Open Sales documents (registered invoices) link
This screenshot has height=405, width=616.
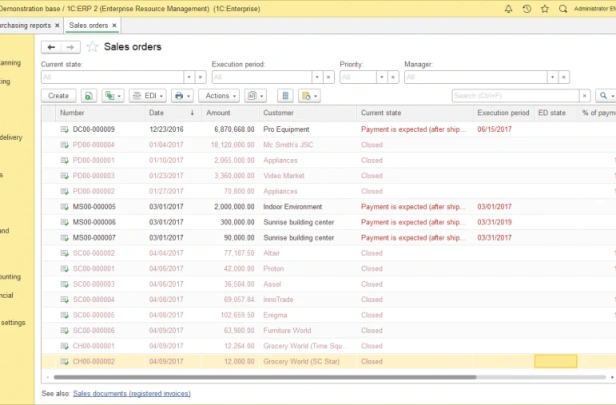click(x=132, y=393)
